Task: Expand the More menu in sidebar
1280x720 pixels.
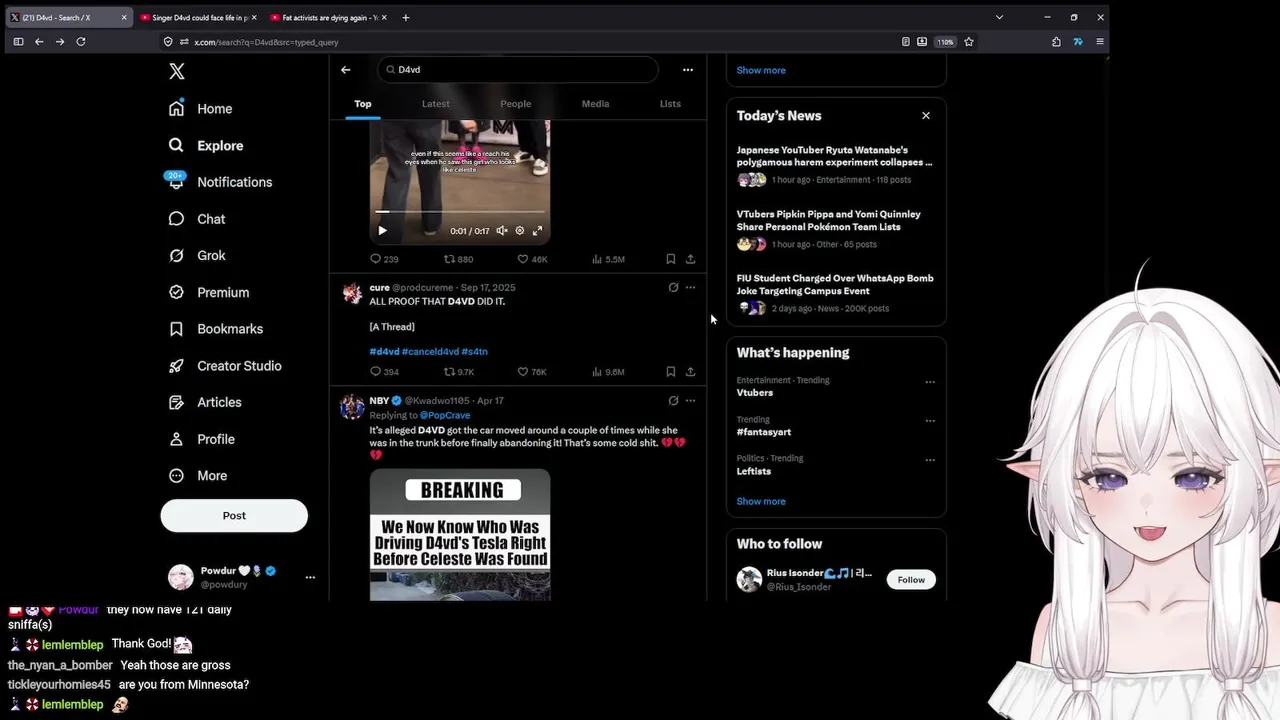Action: (198, 476)
